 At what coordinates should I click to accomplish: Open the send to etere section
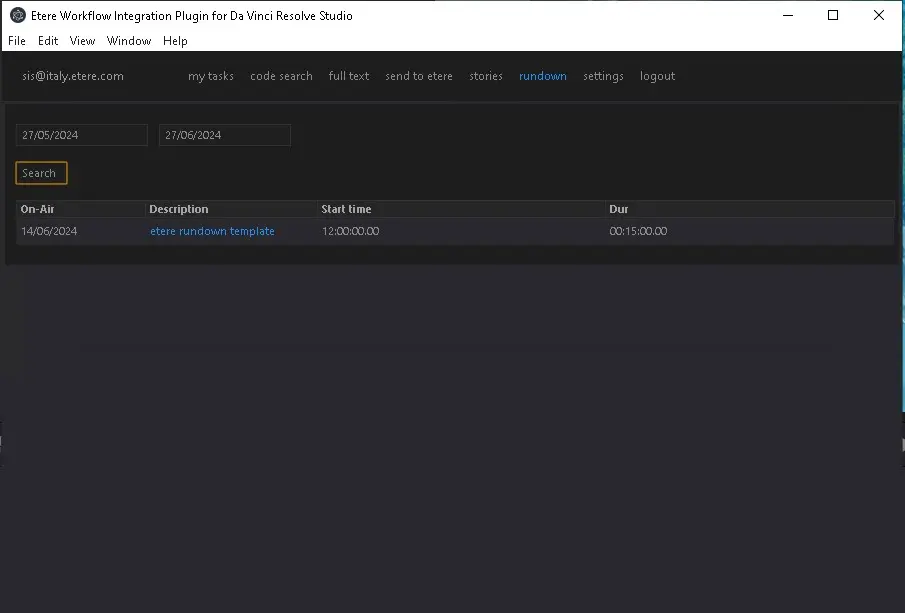pyautogui.click(x=419, y=76)
